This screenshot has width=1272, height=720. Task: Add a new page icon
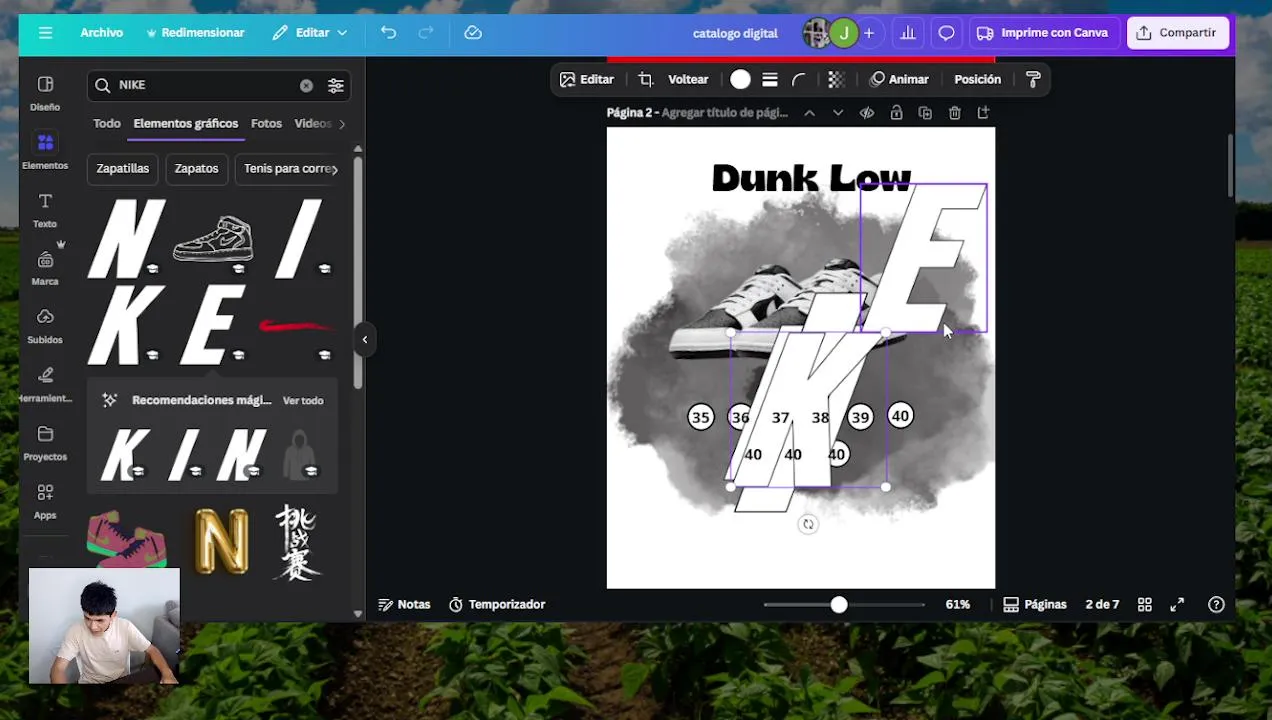(984, 113)
